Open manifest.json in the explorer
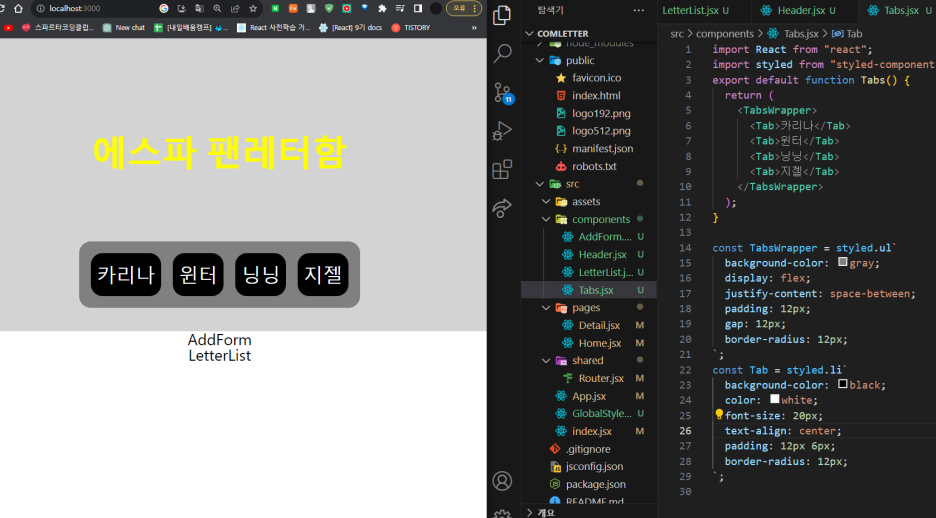Viewport: 936px width, 518px height. pos(589,149)
